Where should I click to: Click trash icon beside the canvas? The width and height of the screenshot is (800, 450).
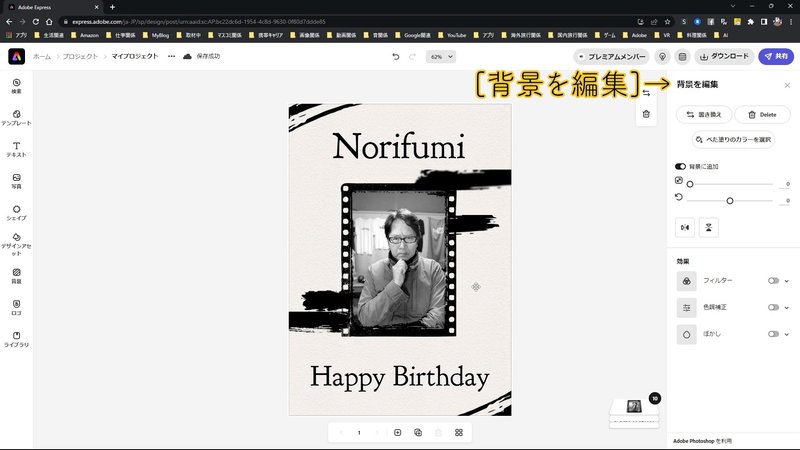coord(646,114)
